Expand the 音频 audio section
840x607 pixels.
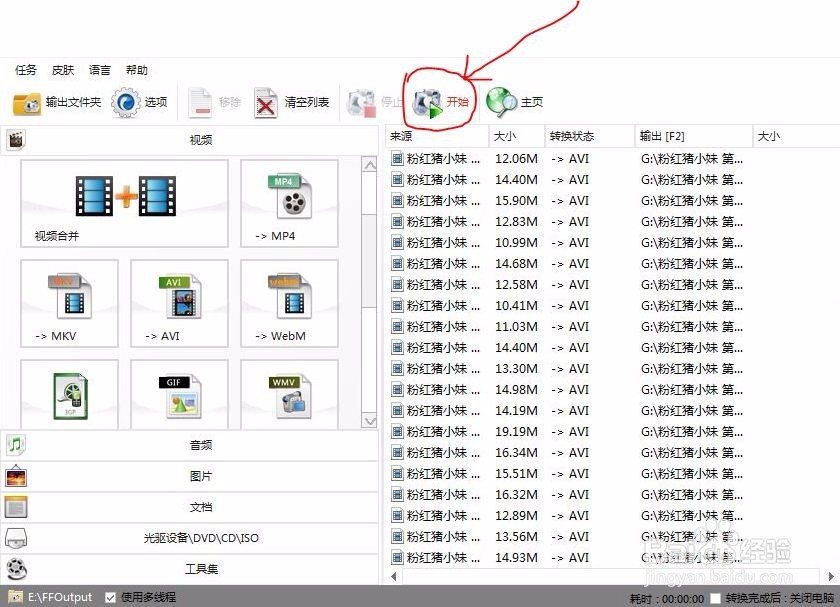point(189,445)
